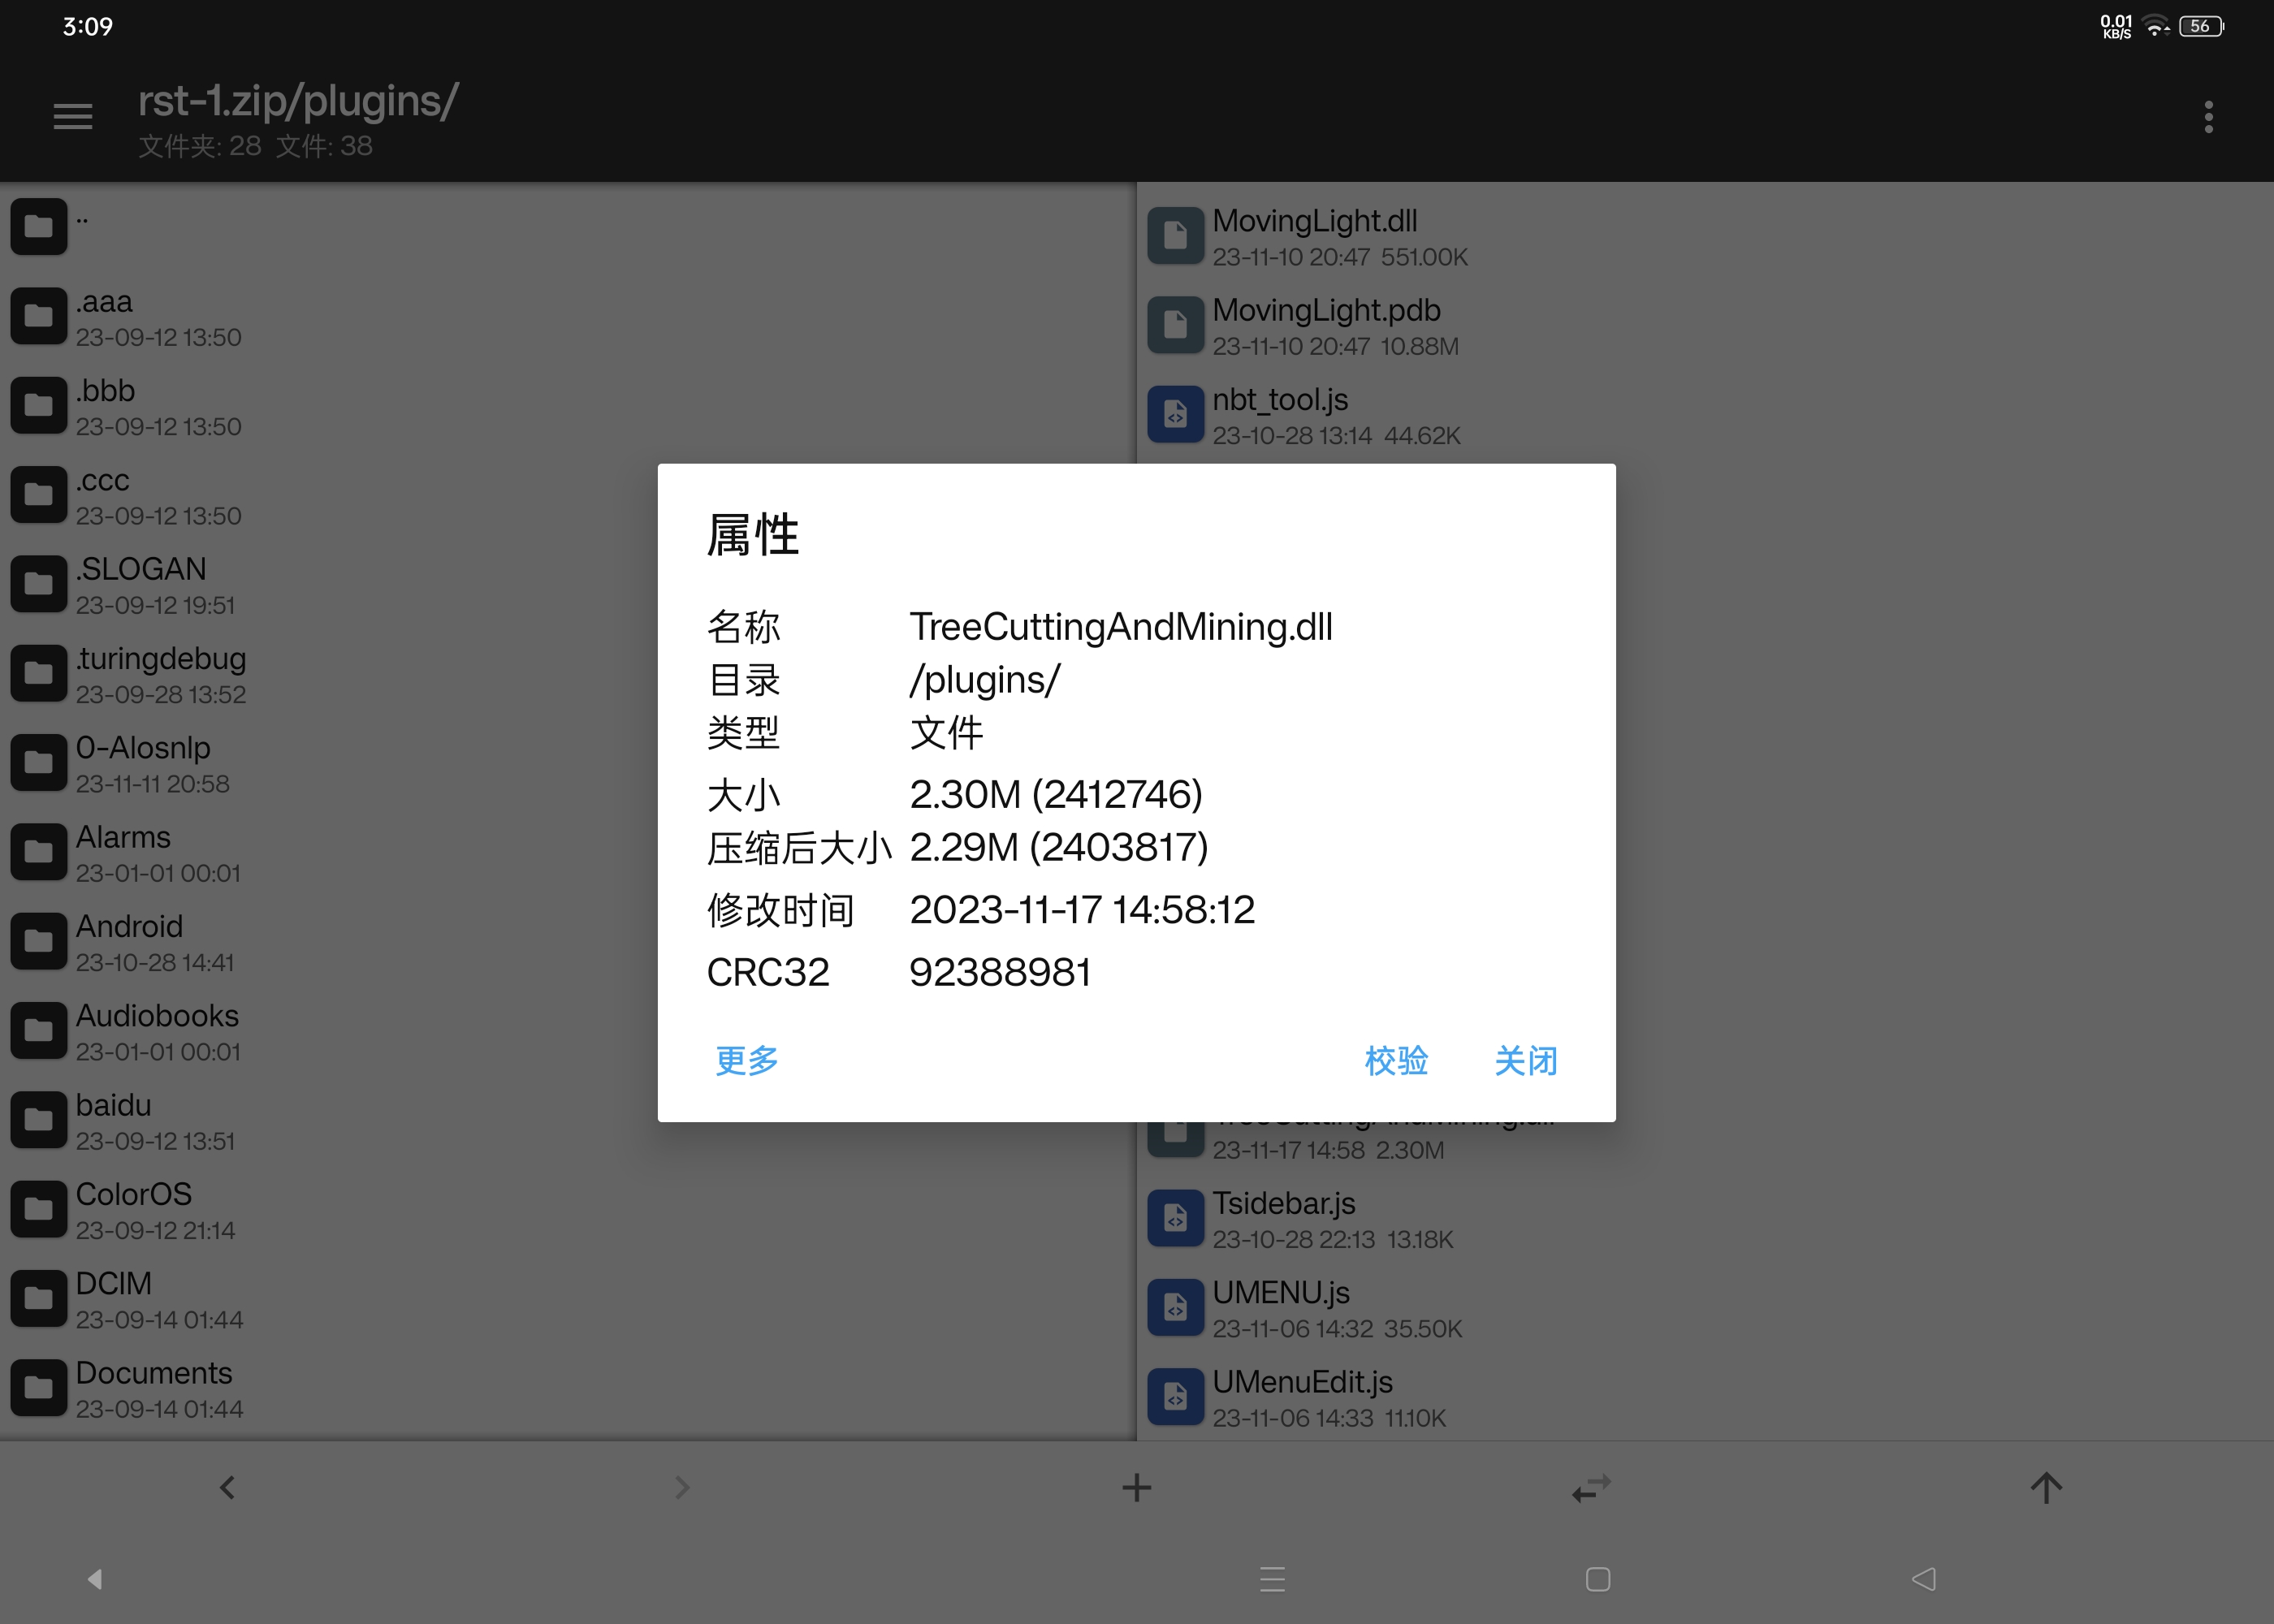Tap the plus add button
The height and width of the screenshot is (1624, 2274).
point(1136,1487)
